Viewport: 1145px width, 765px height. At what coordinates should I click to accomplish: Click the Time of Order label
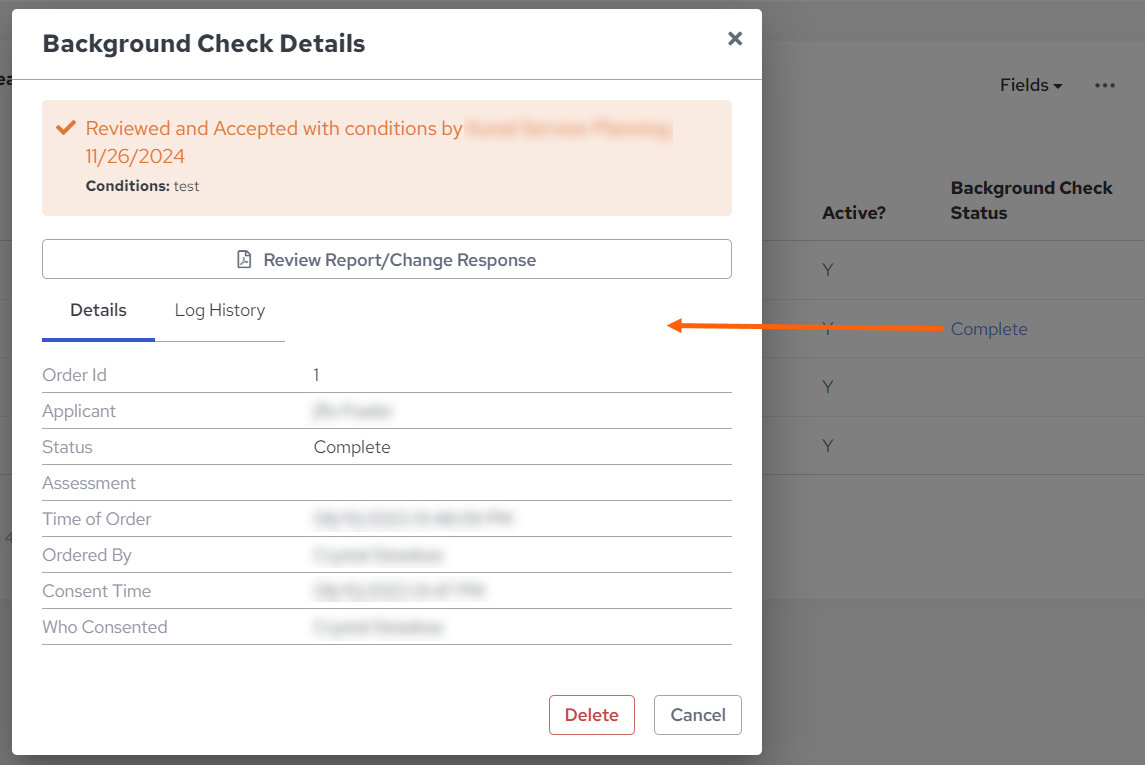[97, 519]
